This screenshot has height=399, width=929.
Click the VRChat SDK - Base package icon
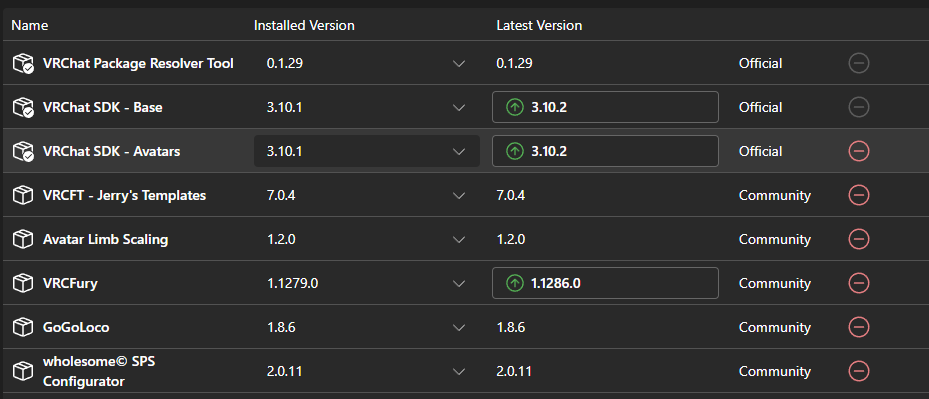click(x=23, y=107)
